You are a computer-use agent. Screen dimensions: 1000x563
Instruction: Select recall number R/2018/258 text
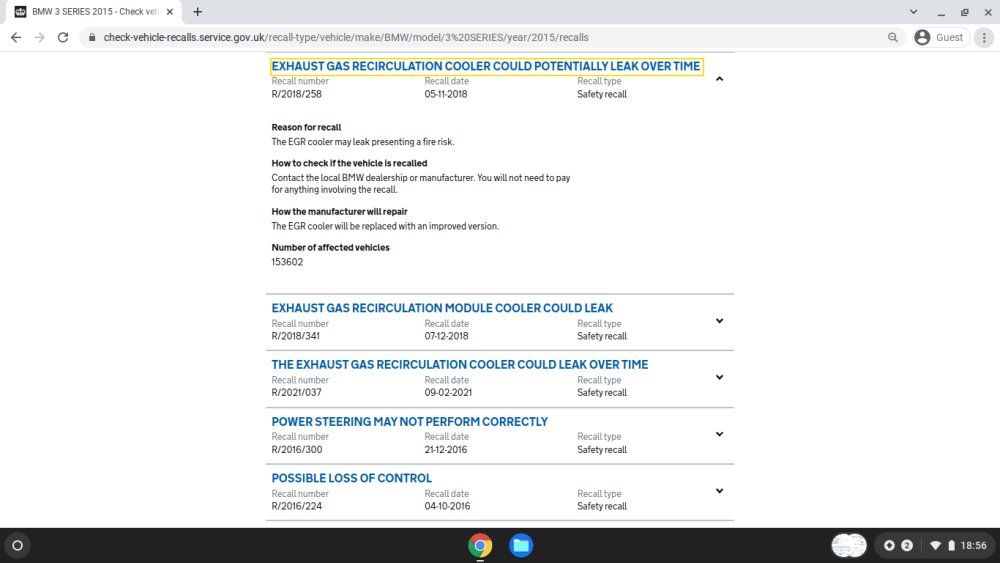pos(297,94)
